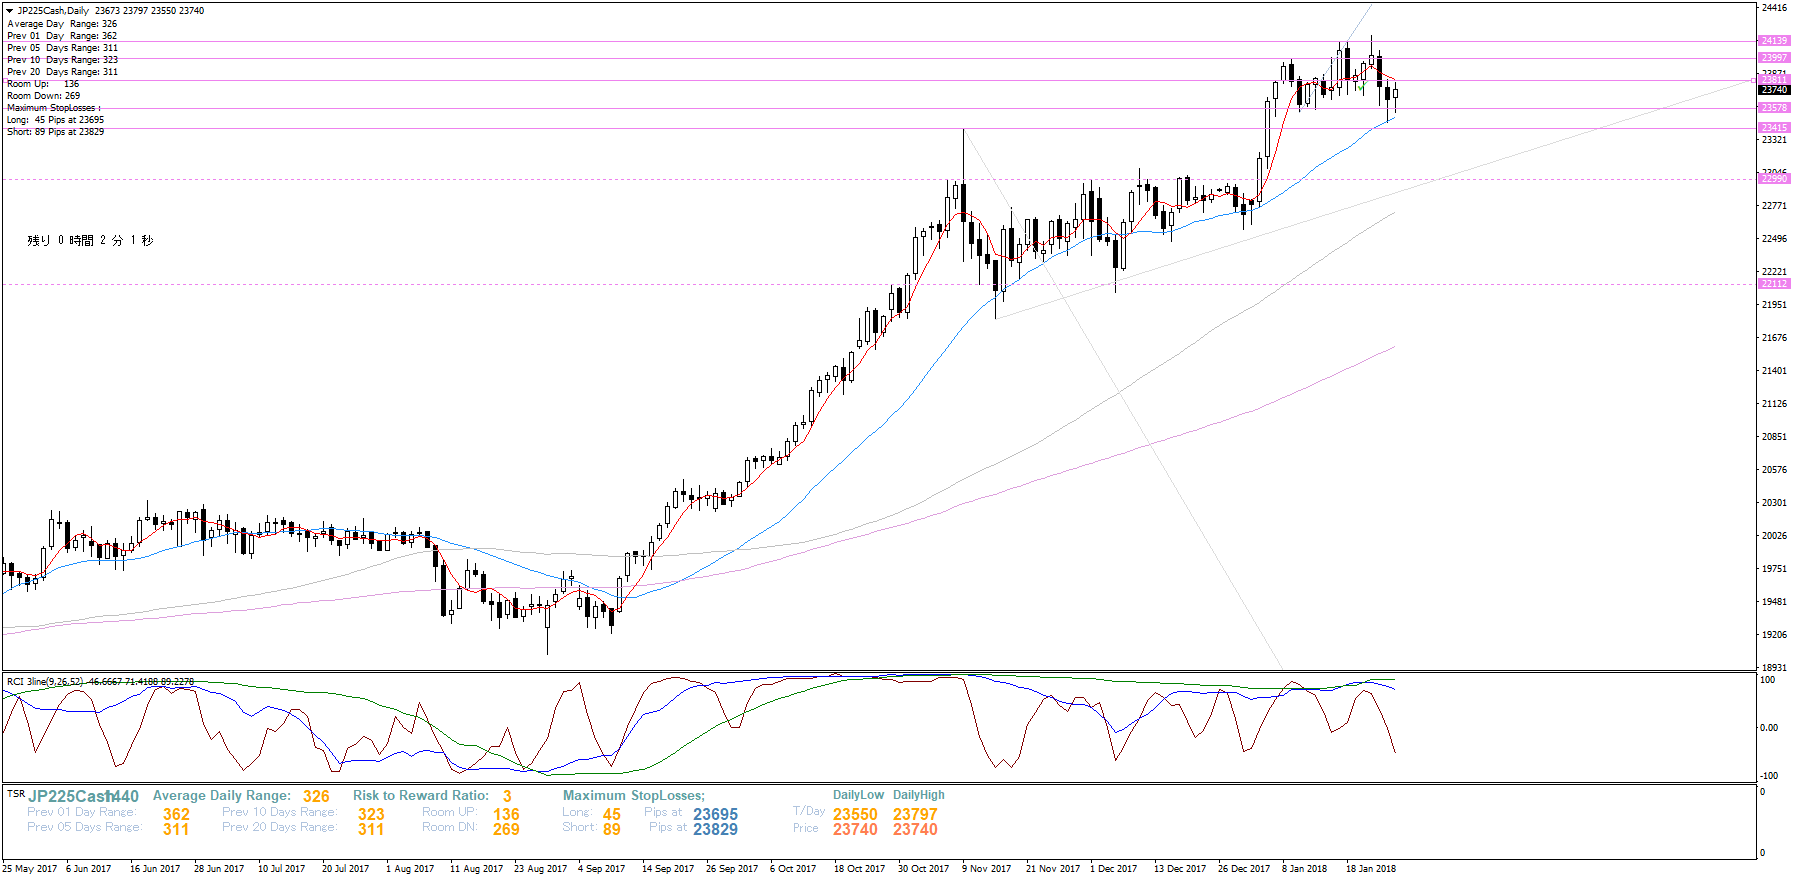Click the 100 level on RCI scale
This screenshot has height=880, width=1796.
[x=1768, y=680]
